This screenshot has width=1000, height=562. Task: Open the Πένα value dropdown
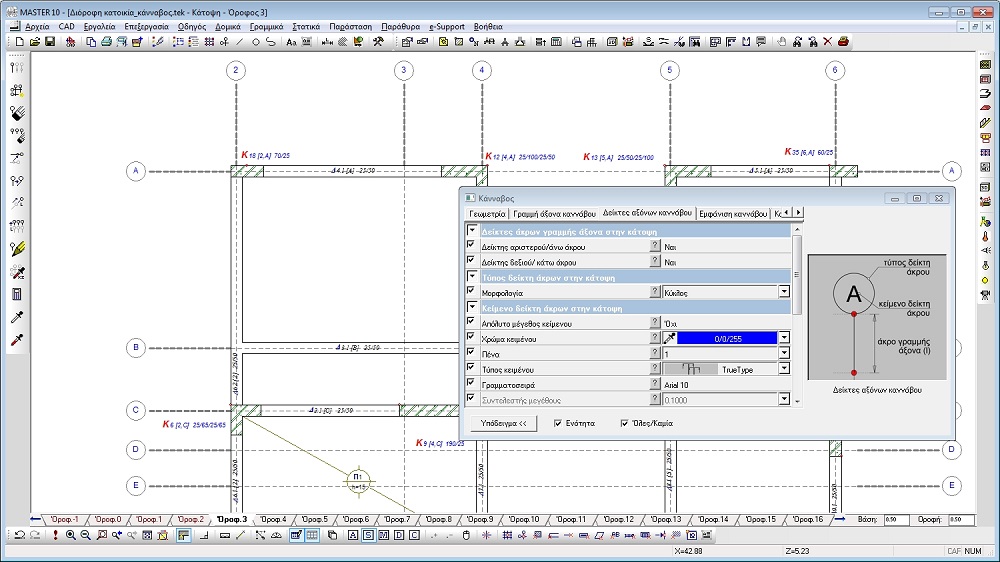[x=784, y=354]
